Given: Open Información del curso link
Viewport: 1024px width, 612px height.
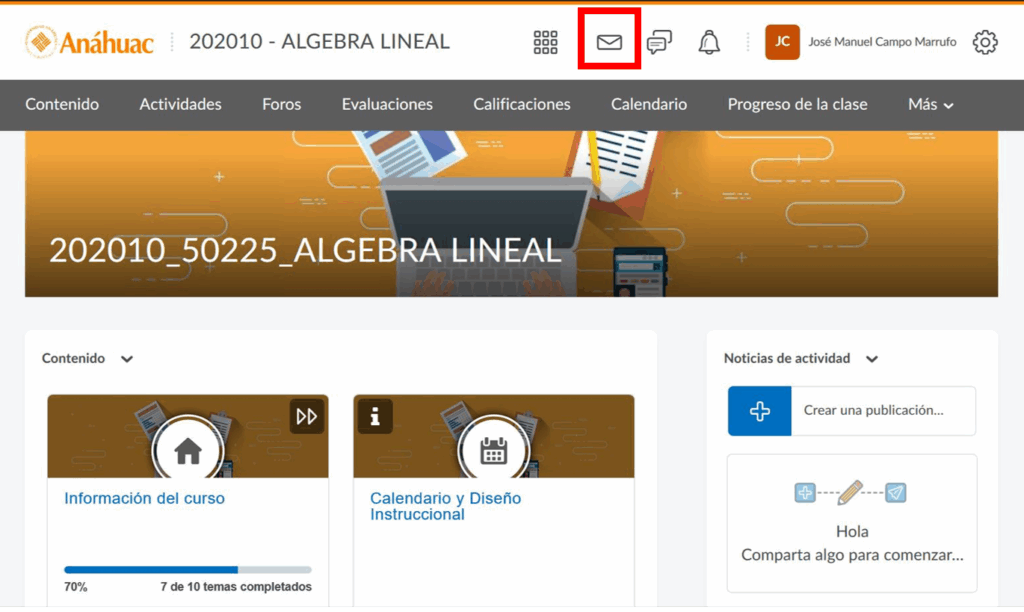Looking at the screenshot, I should [x=144, y=498].
